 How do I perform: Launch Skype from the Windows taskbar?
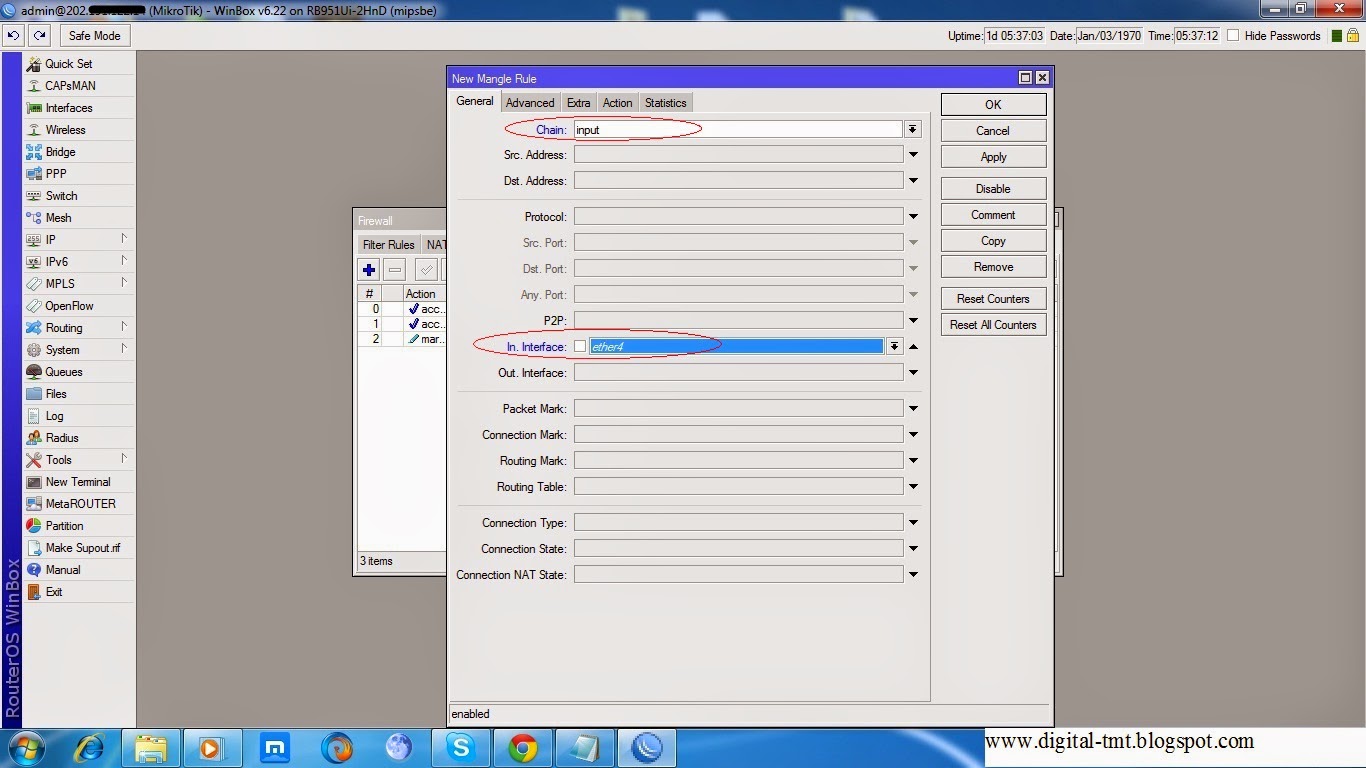461,748
